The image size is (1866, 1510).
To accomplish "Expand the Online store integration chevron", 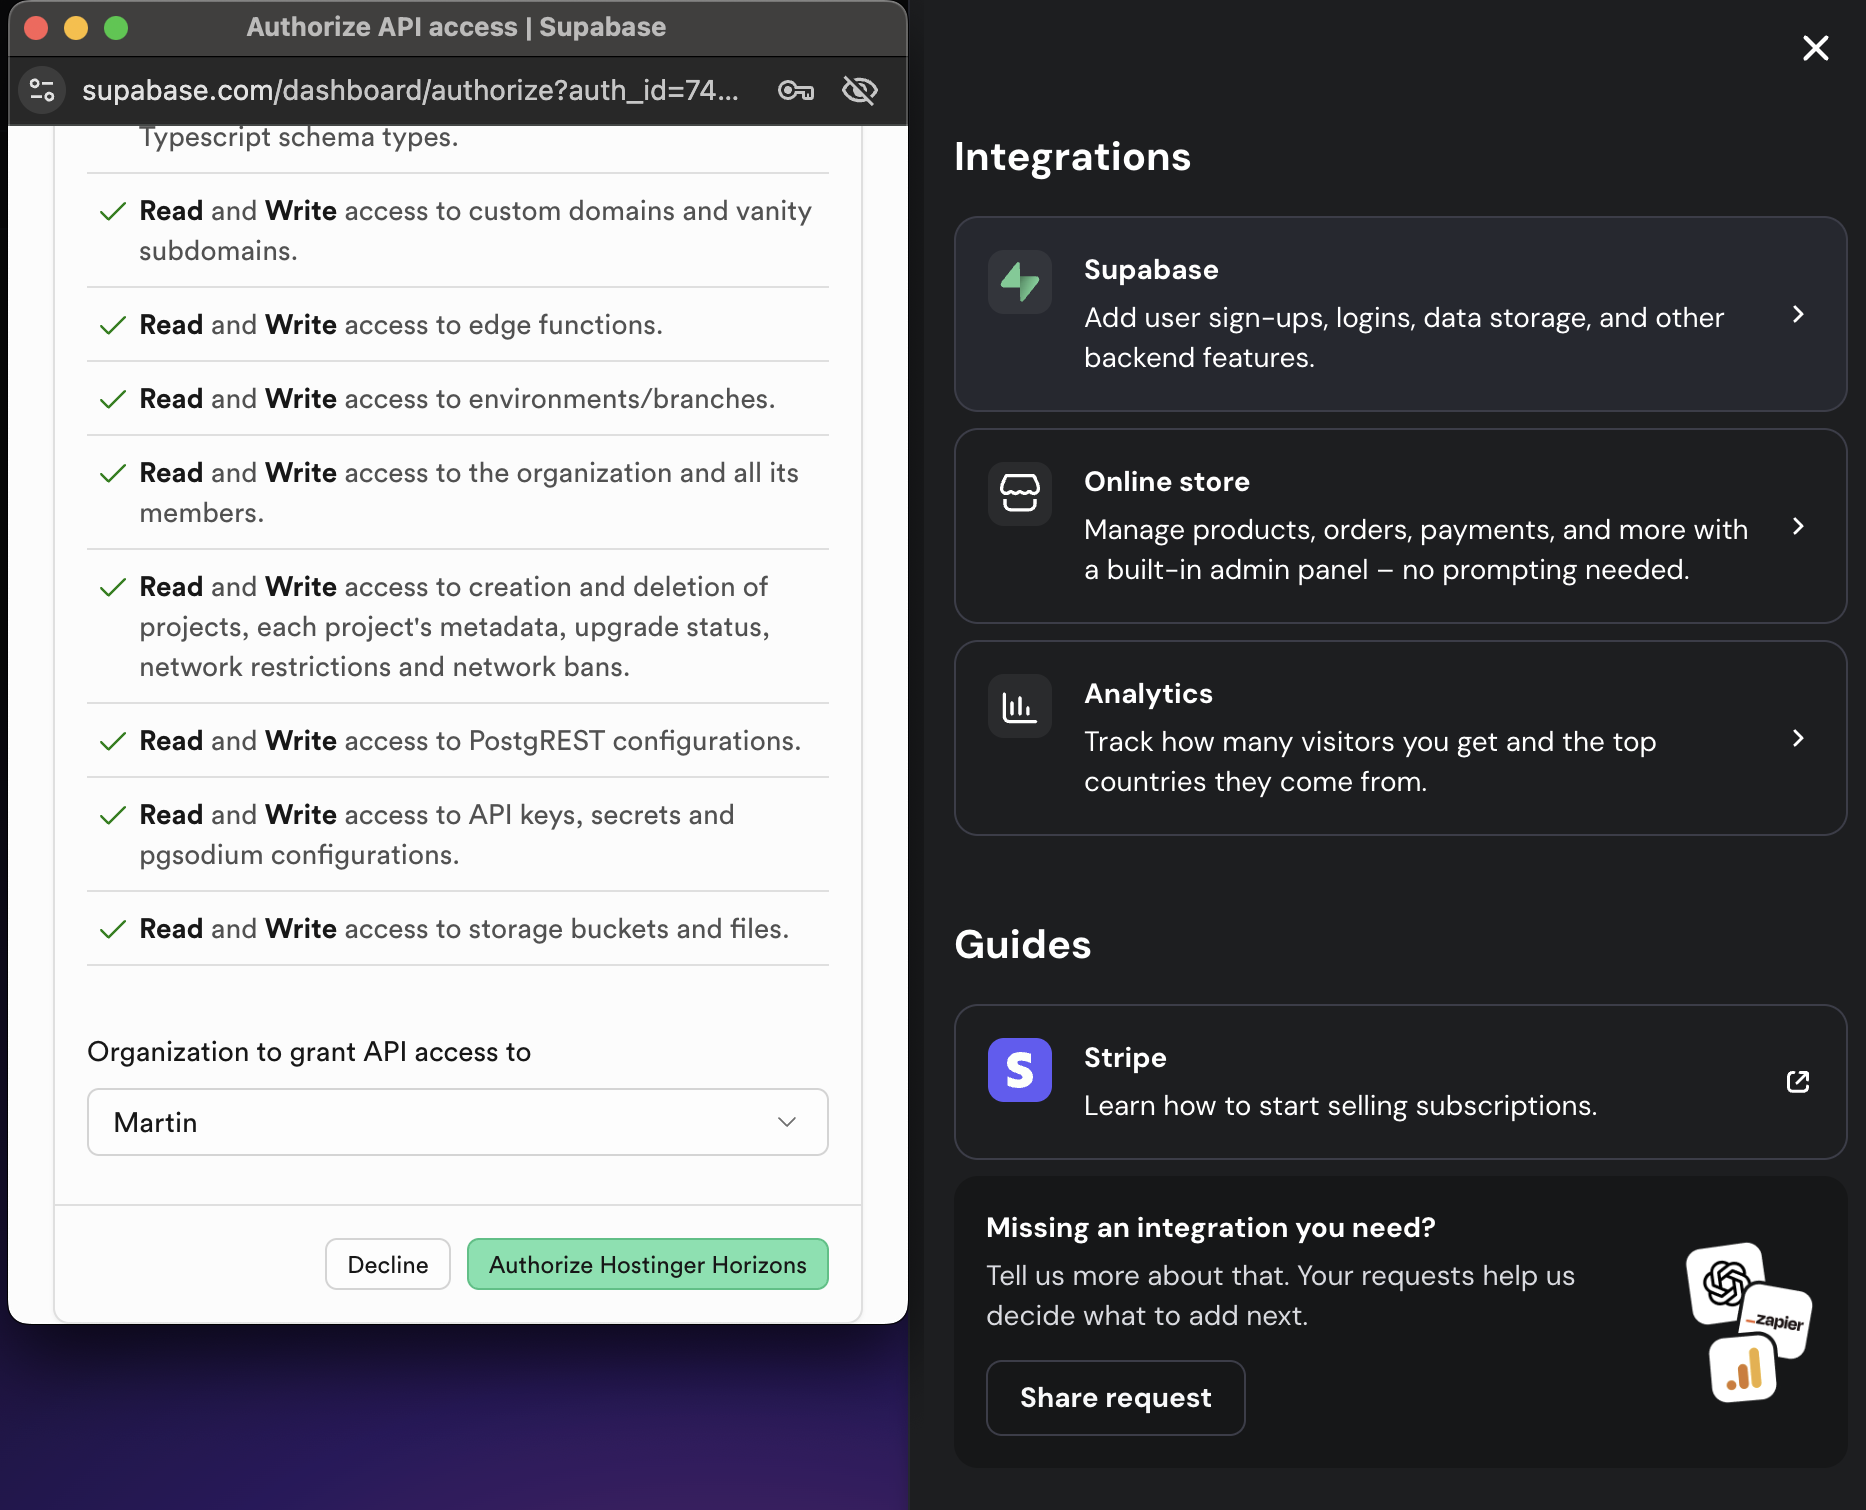I will (1798, 526).
